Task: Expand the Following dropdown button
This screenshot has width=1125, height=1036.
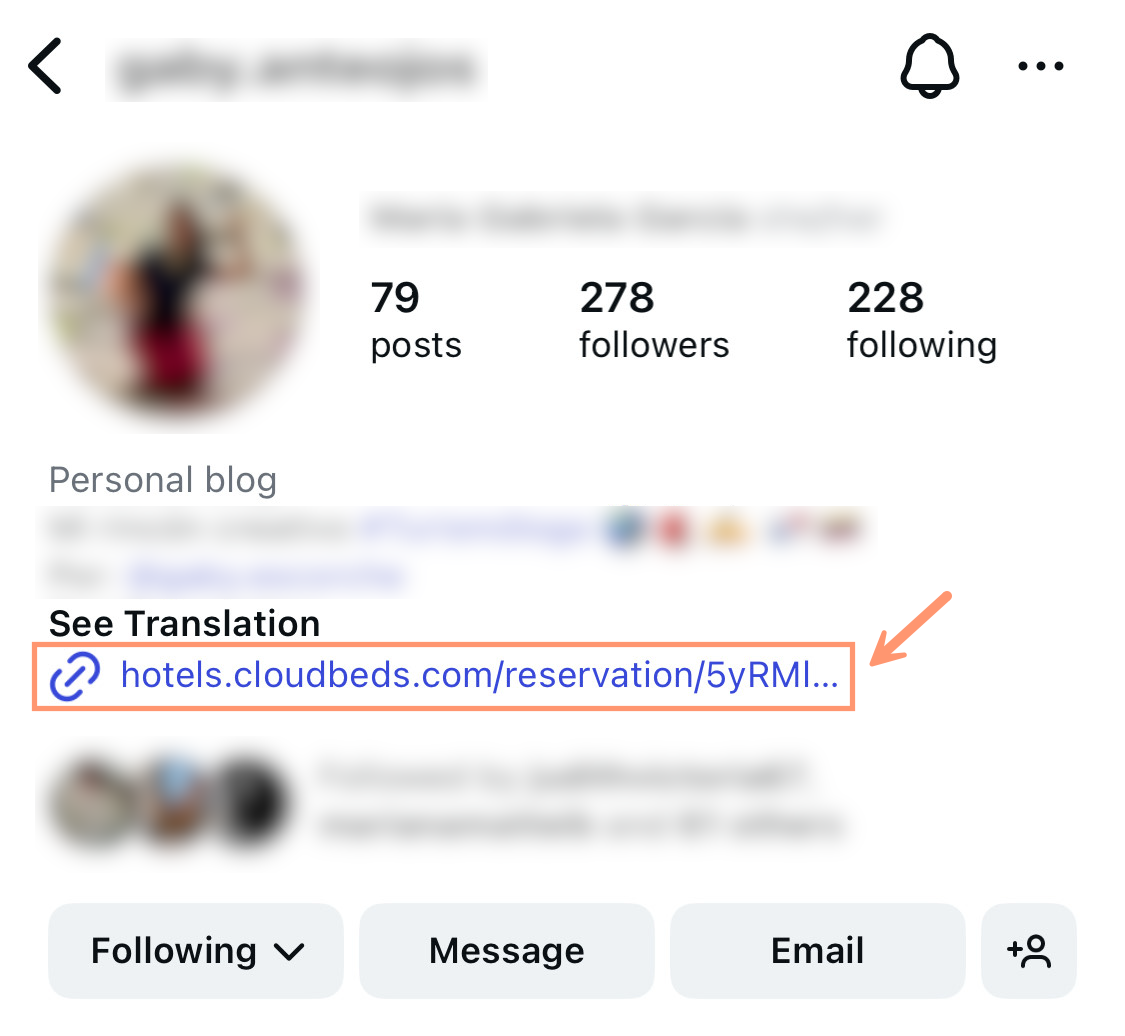Action: [196, 951]
